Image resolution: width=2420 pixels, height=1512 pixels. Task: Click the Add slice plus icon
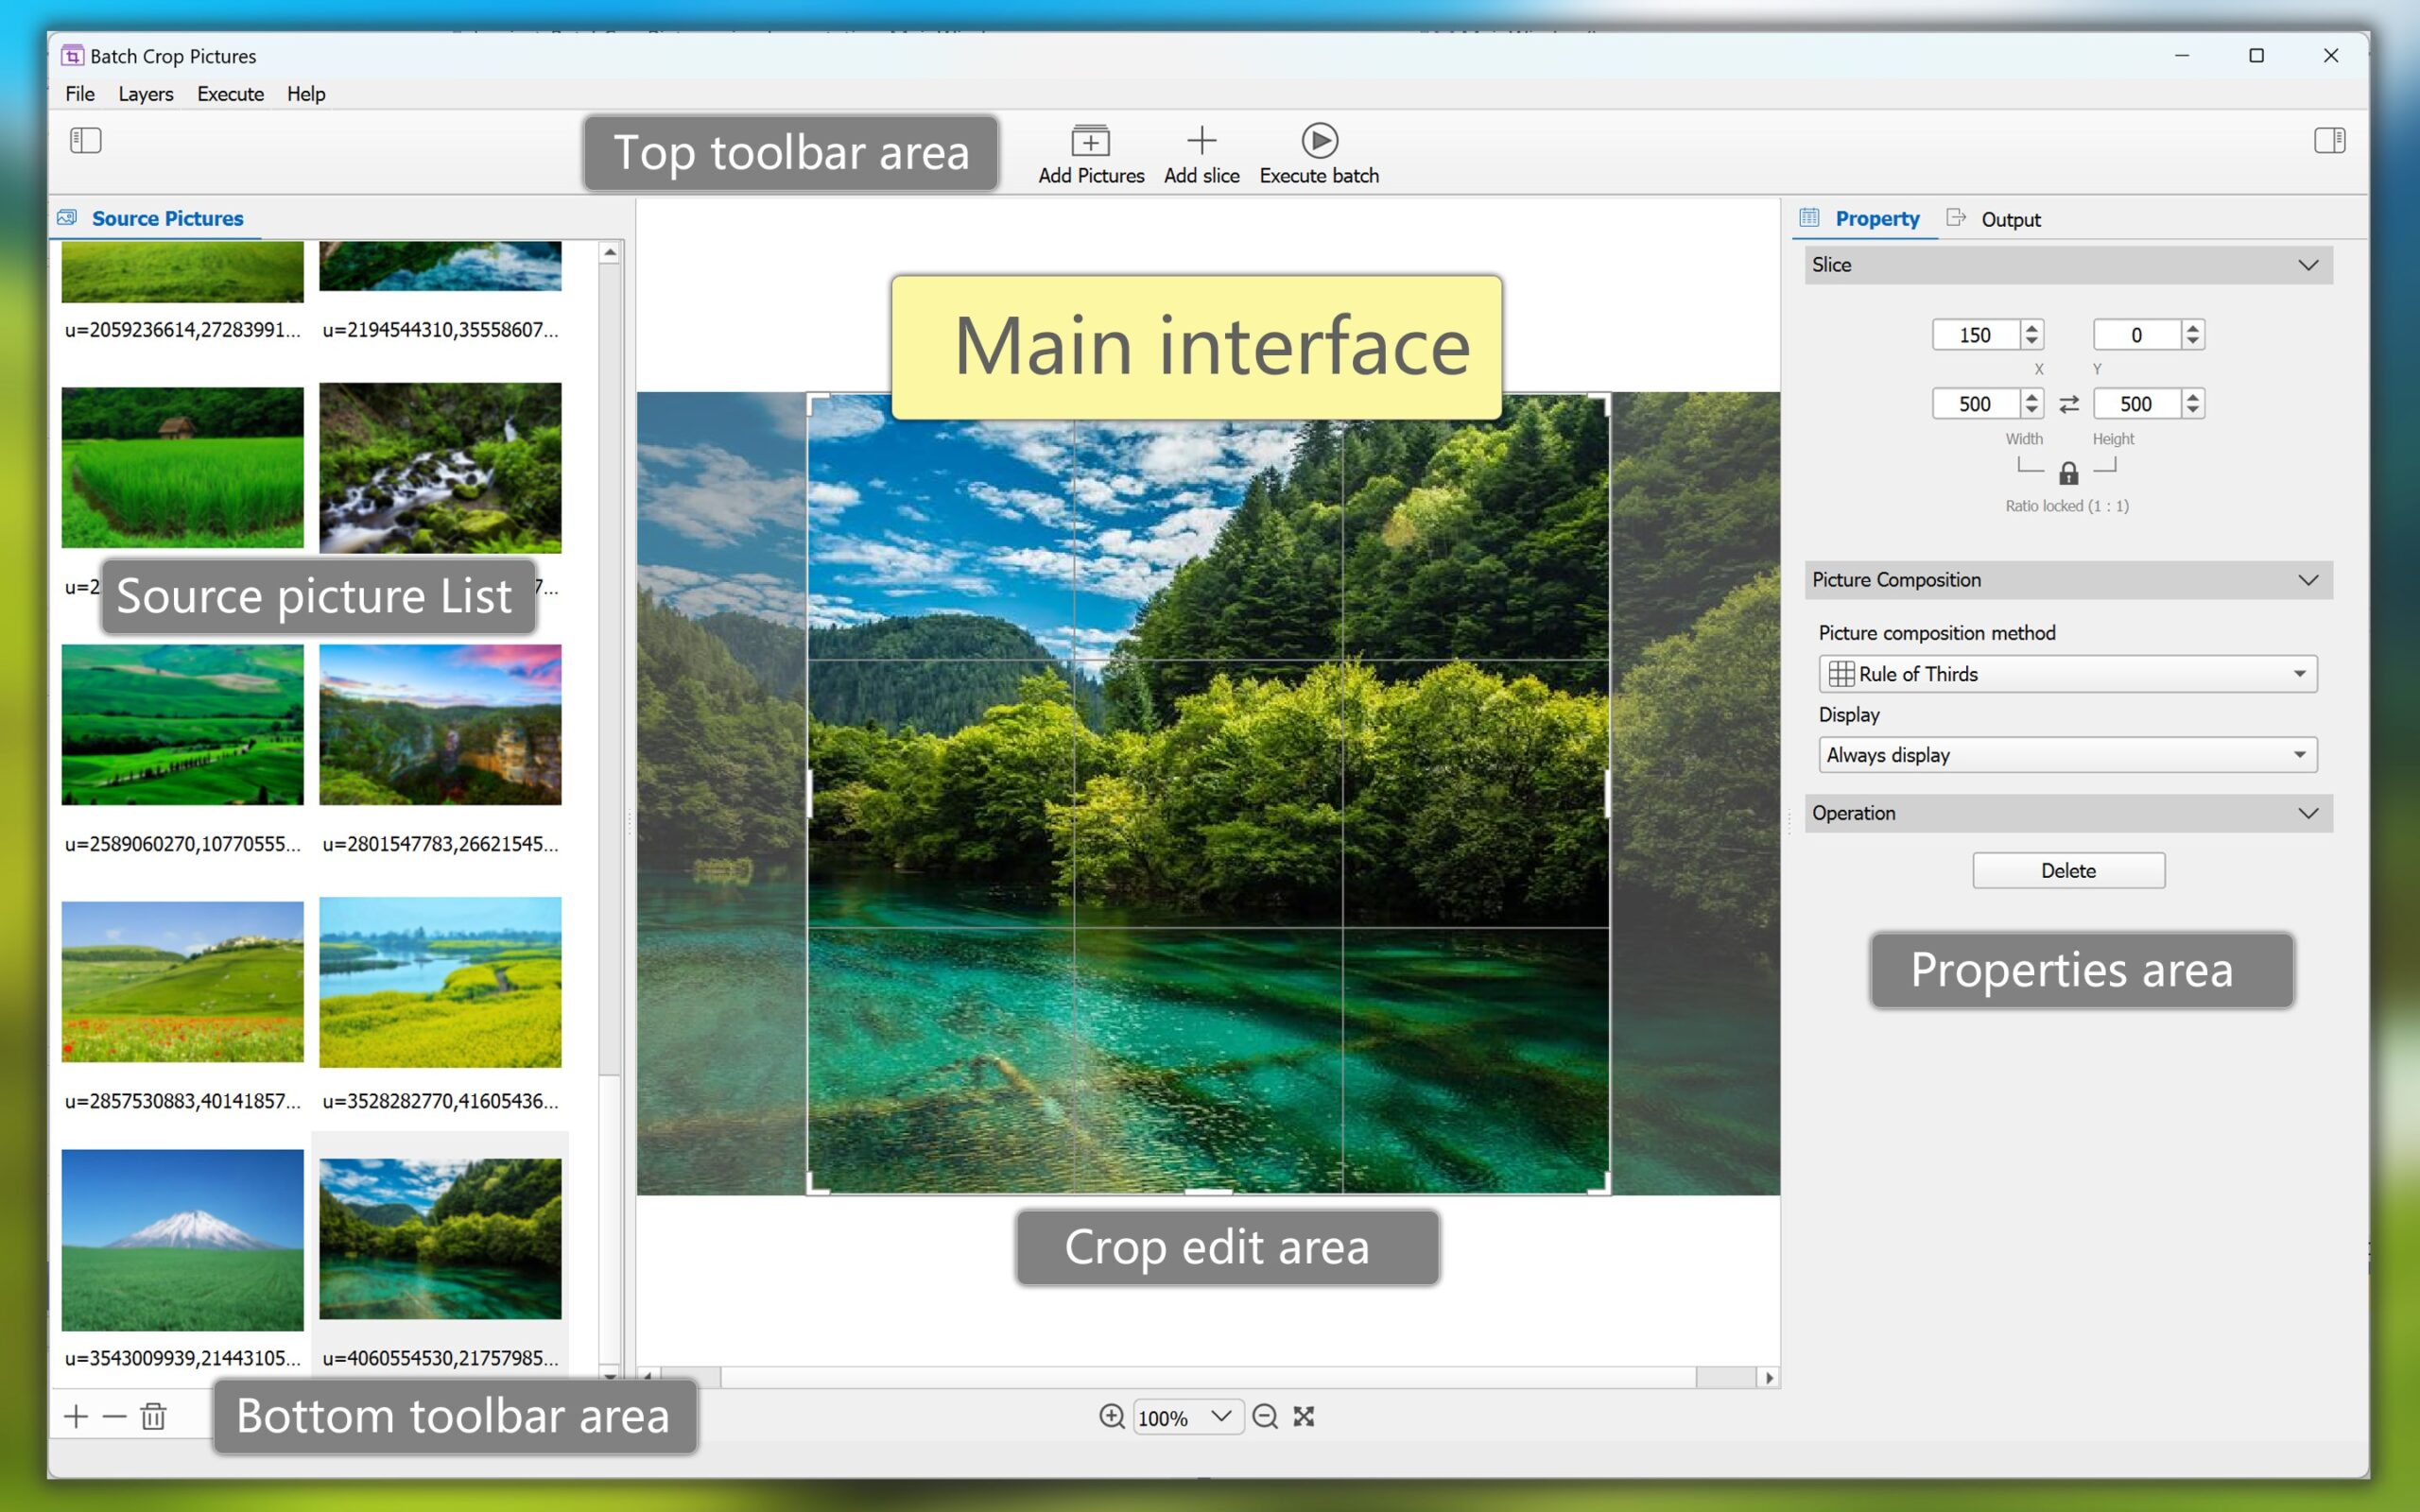[x=1201, y=141]
